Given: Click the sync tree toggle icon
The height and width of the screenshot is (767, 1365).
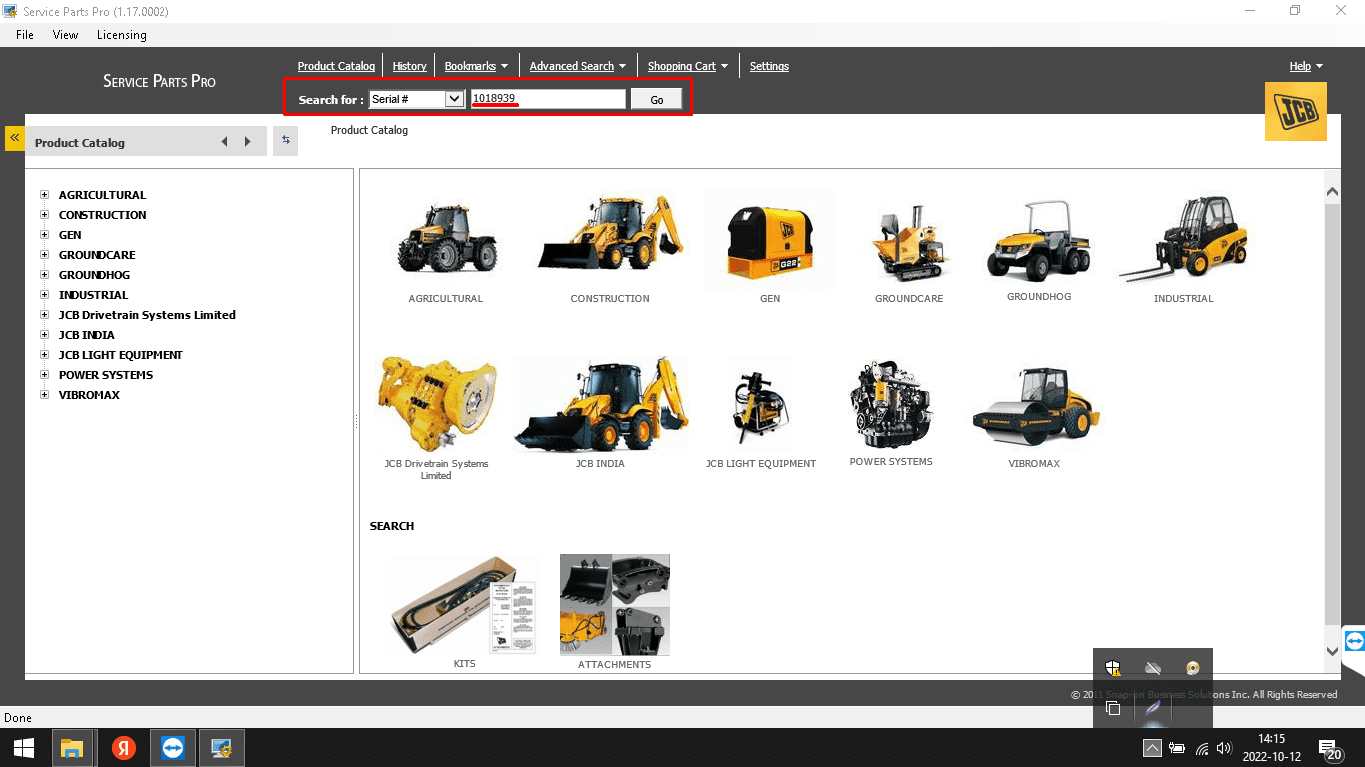Looking at the screenshot, I should [285, 141].
